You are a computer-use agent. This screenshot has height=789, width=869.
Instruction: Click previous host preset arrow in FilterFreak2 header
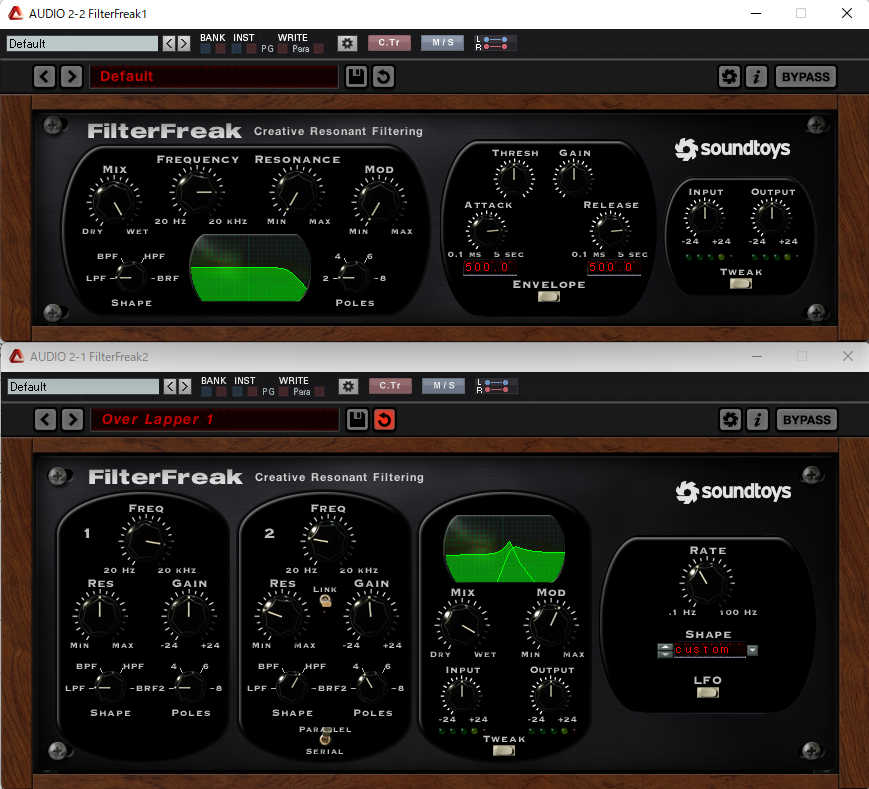point(170,386)
